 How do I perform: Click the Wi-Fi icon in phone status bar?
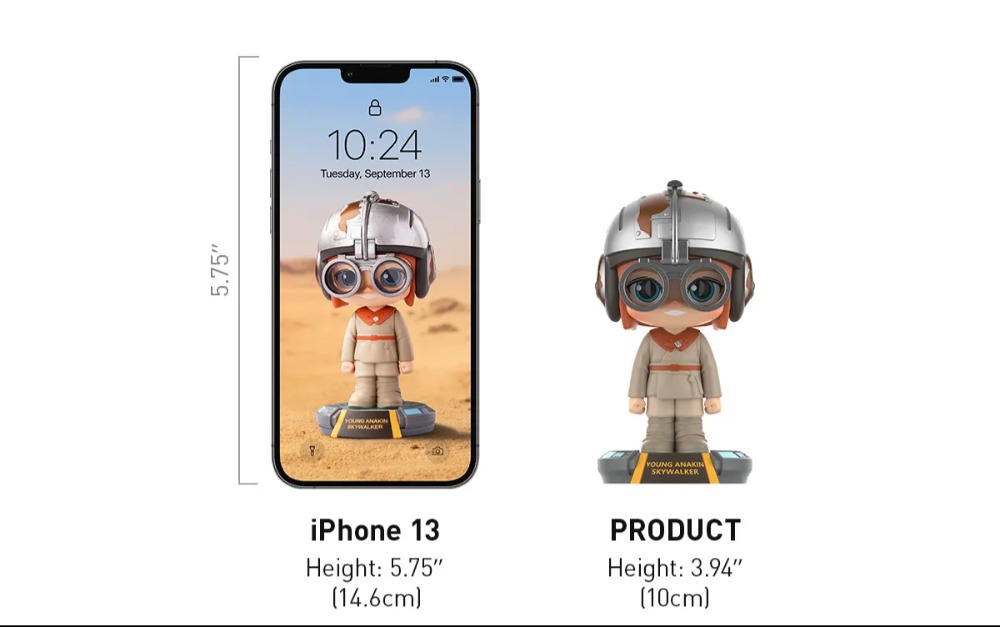point(445,80)
